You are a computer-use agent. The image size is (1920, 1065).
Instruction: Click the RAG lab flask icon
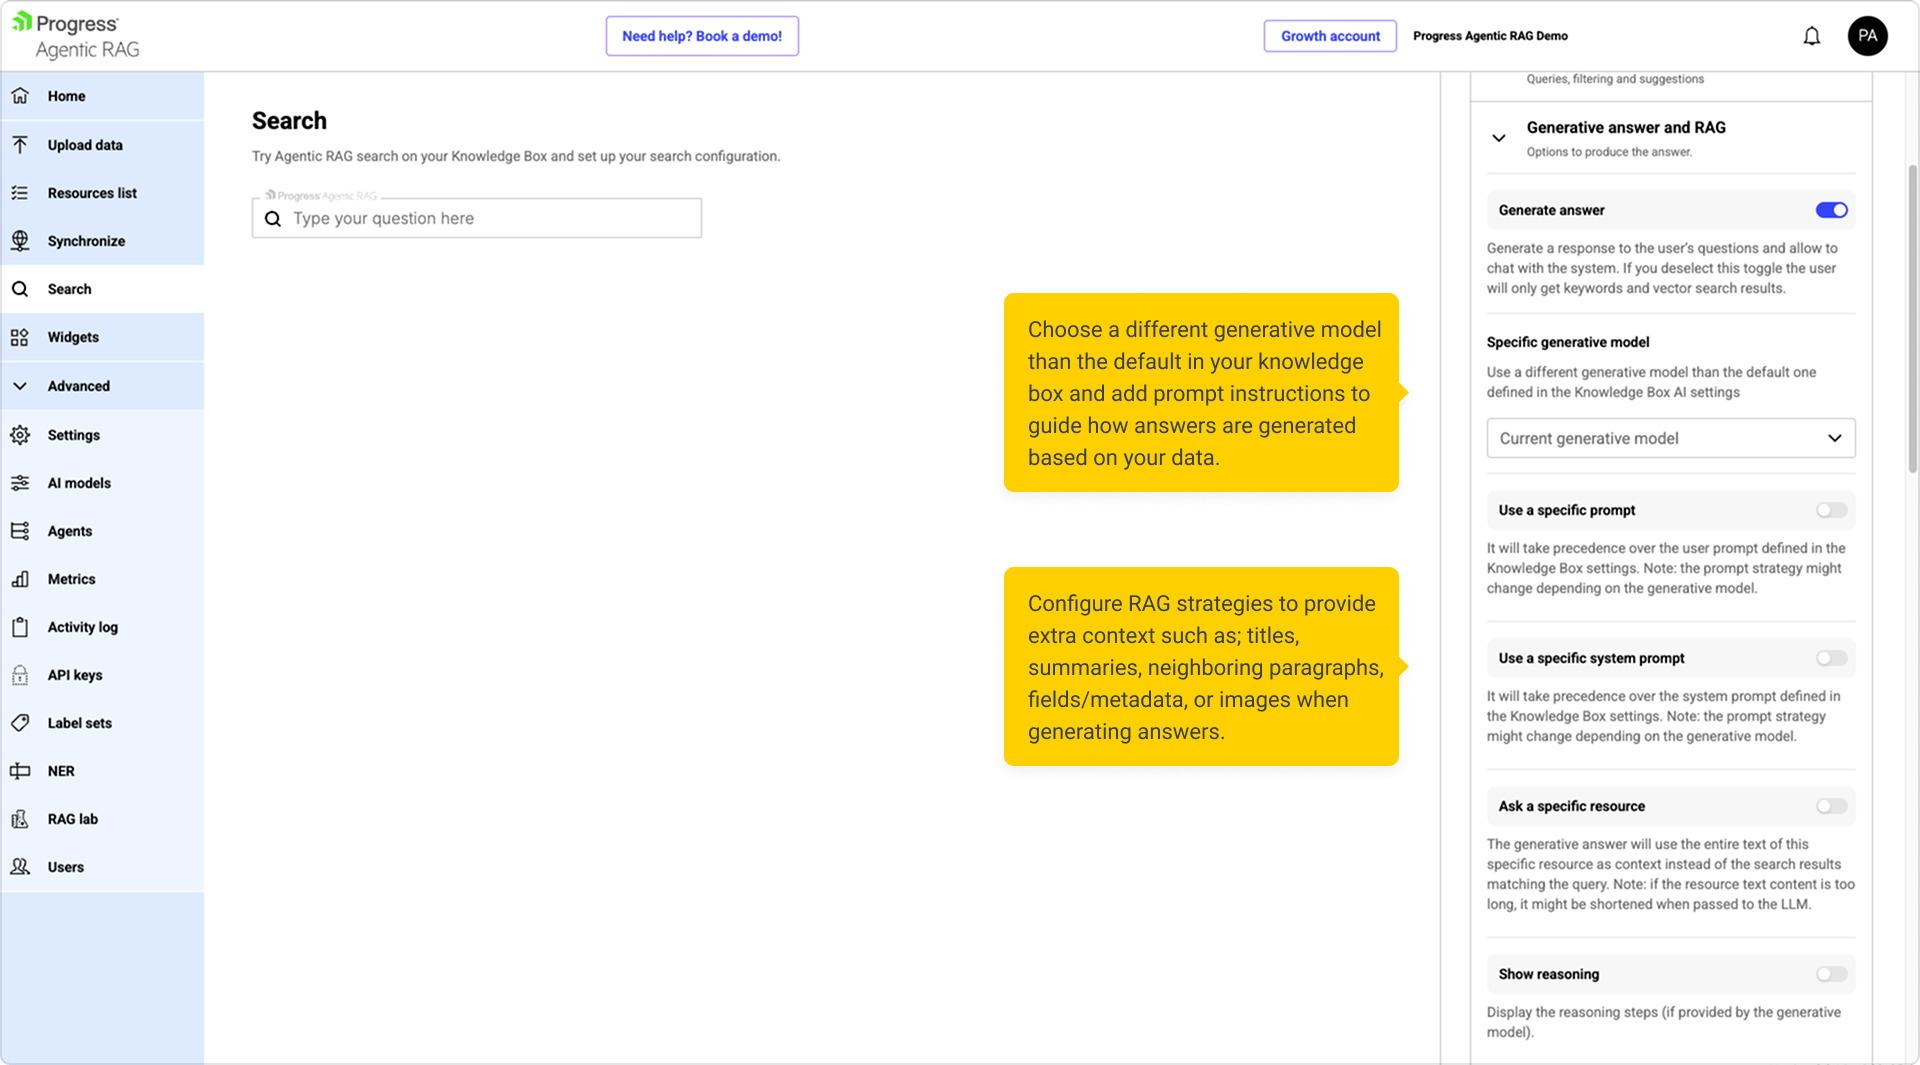pos(20,819)
